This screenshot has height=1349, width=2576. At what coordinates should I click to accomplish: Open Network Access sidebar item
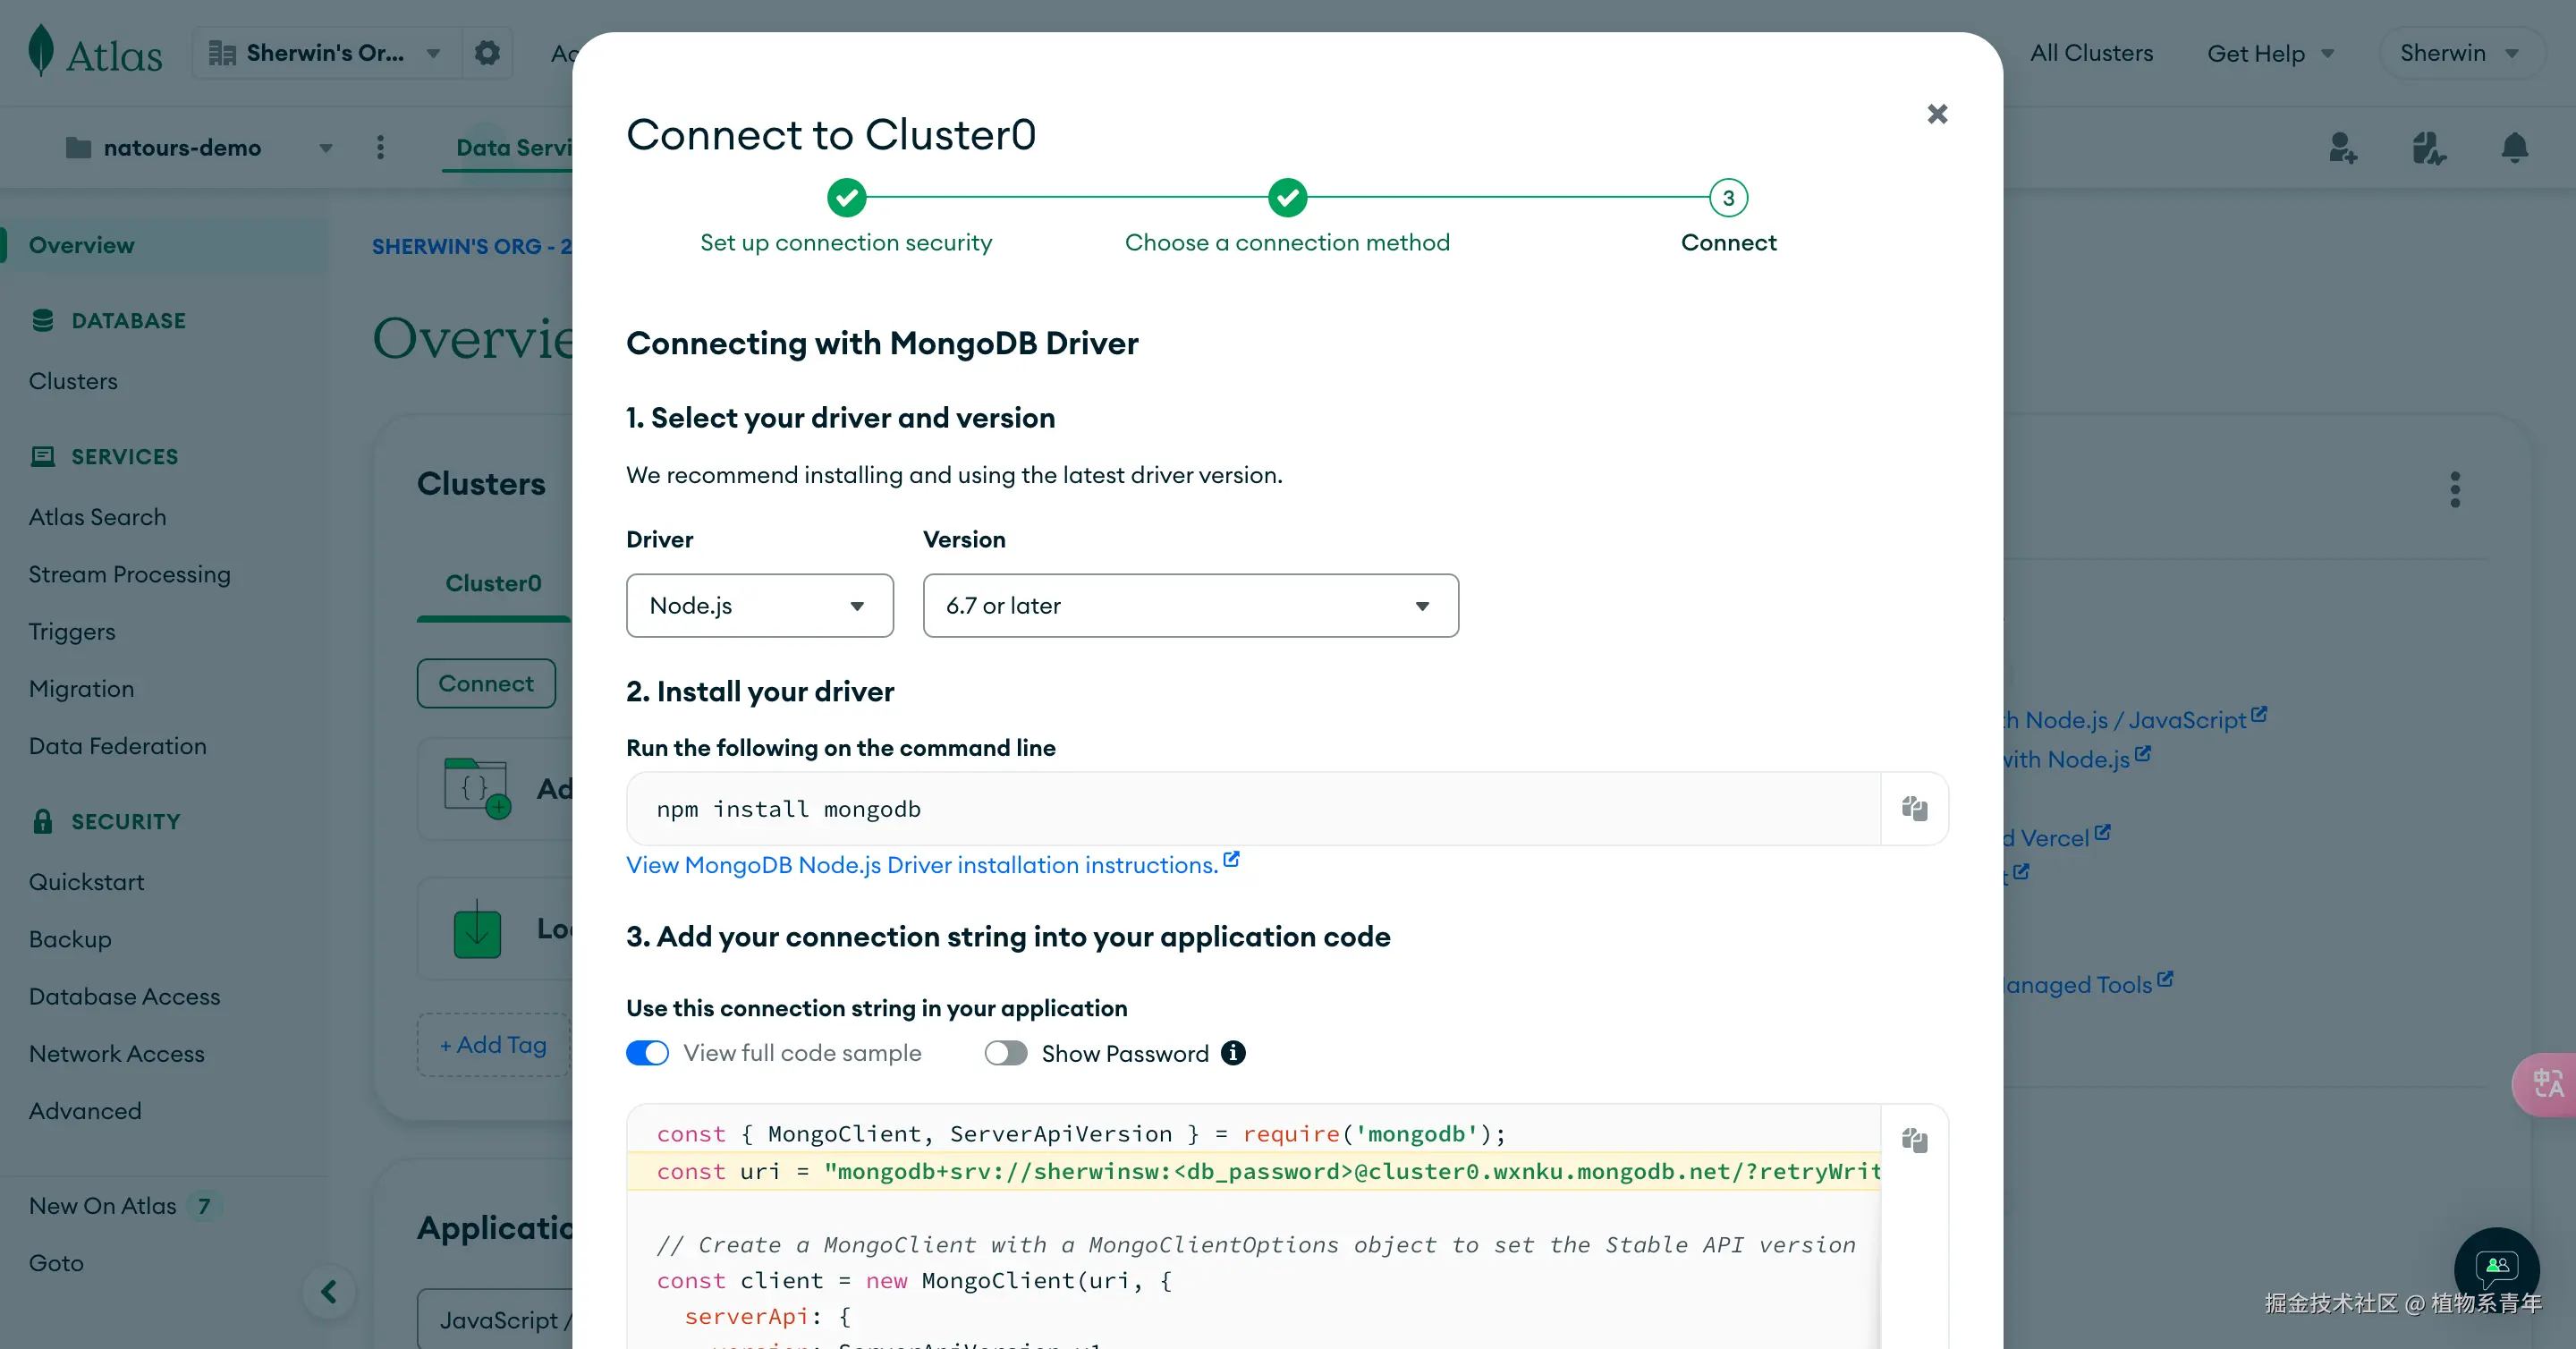(x=116, y=1053)
